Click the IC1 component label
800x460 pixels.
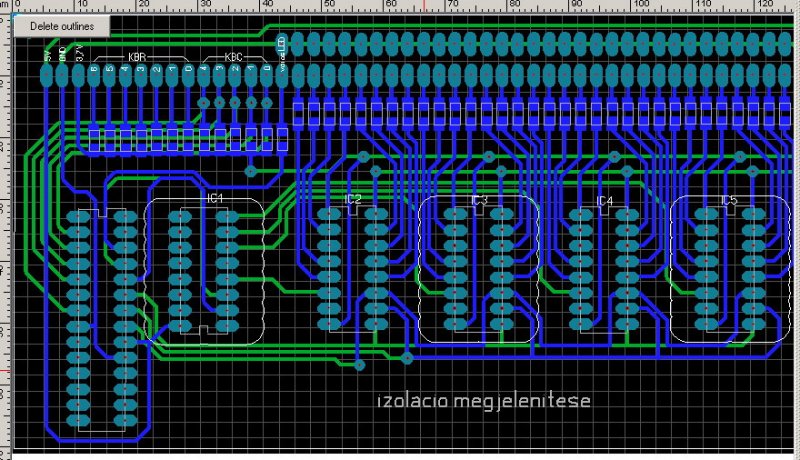click(x=215, y=198)
